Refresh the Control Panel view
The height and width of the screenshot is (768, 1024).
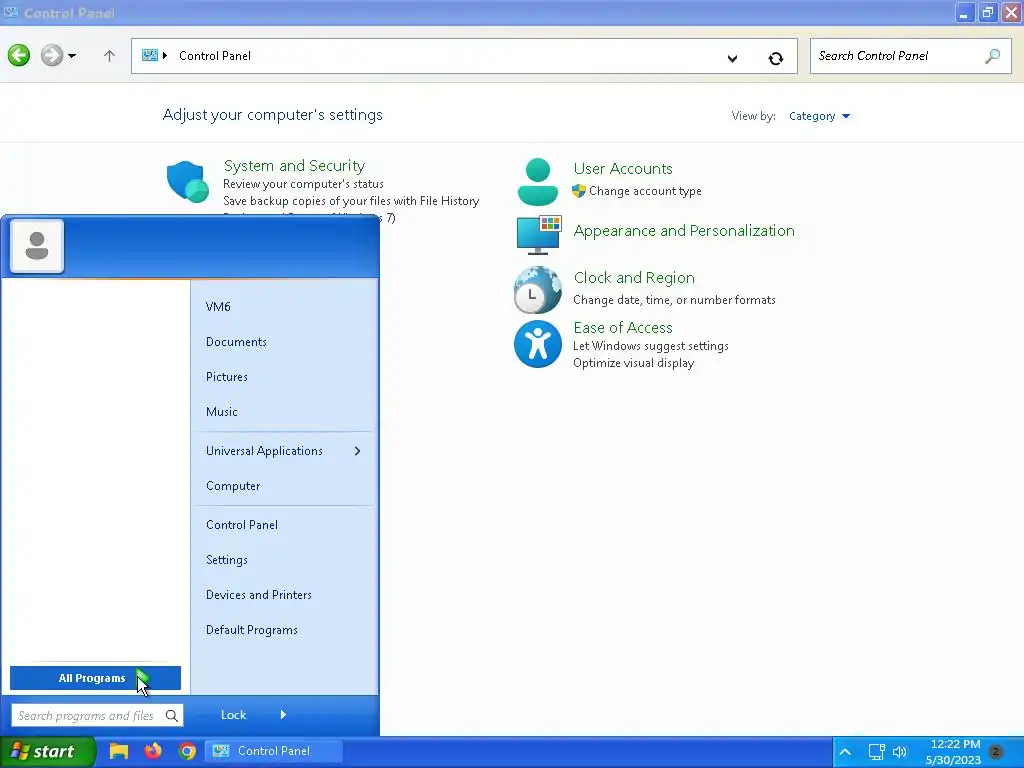coord(775,58)
